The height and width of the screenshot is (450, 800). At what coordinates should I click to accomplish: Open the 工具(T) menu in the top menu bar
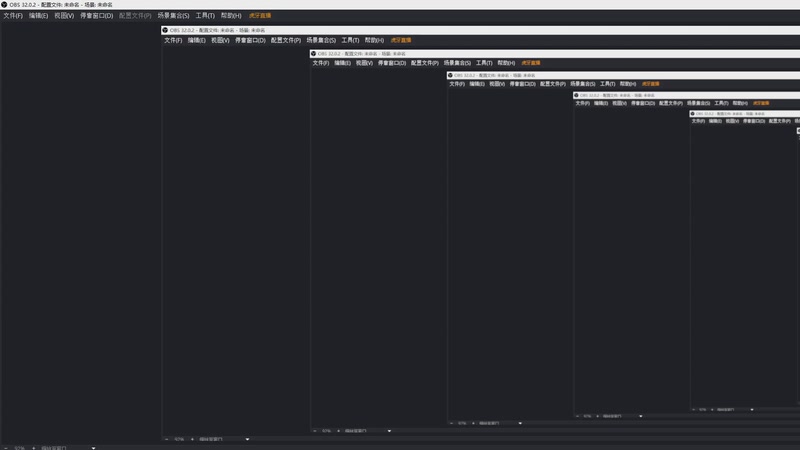205,16
